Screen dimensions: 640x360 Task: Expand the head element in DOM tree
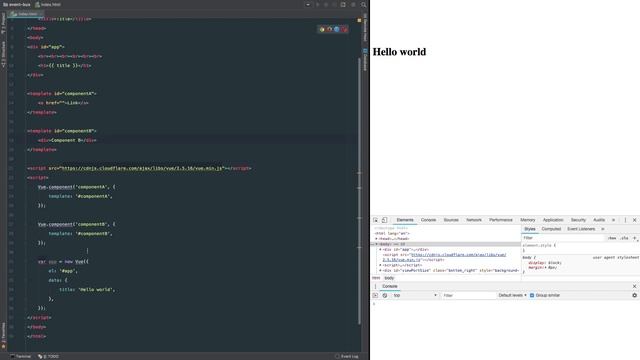(376, 239)
